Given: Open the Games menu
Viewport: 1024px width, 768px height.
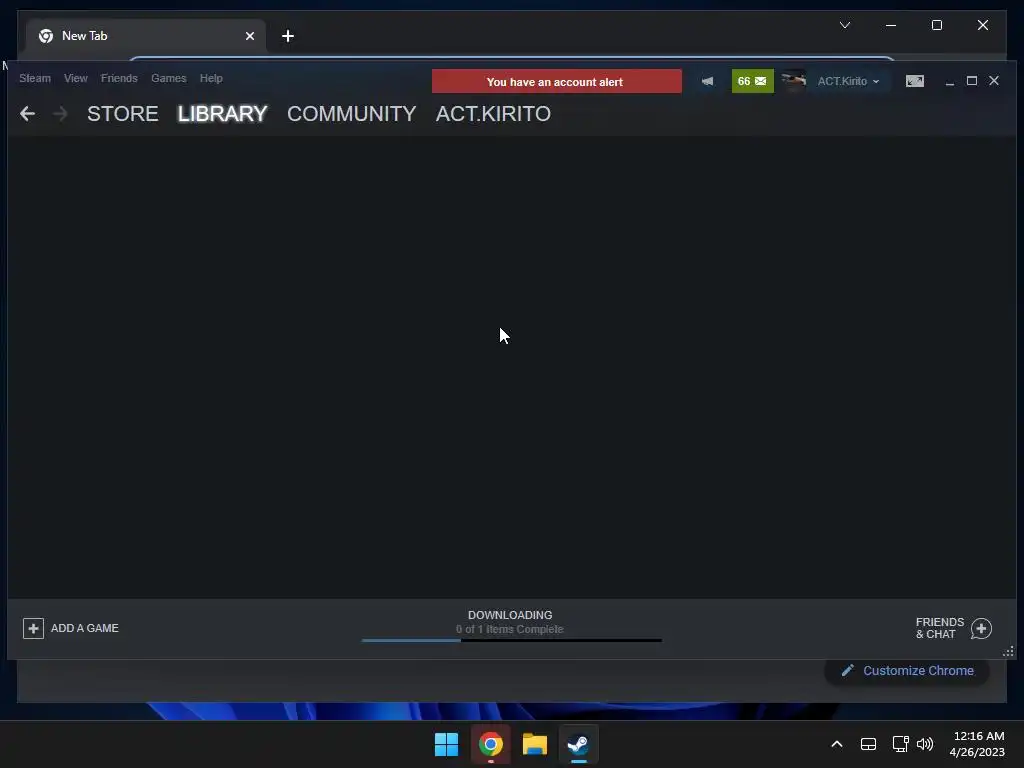Looking at the screenshot, I should pos(168,78).
